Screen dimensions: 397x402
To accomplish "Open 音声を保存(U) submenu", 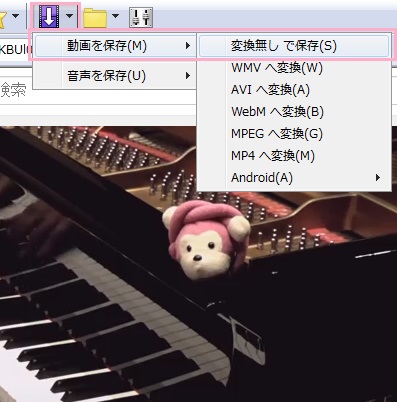I will [115, 76].
